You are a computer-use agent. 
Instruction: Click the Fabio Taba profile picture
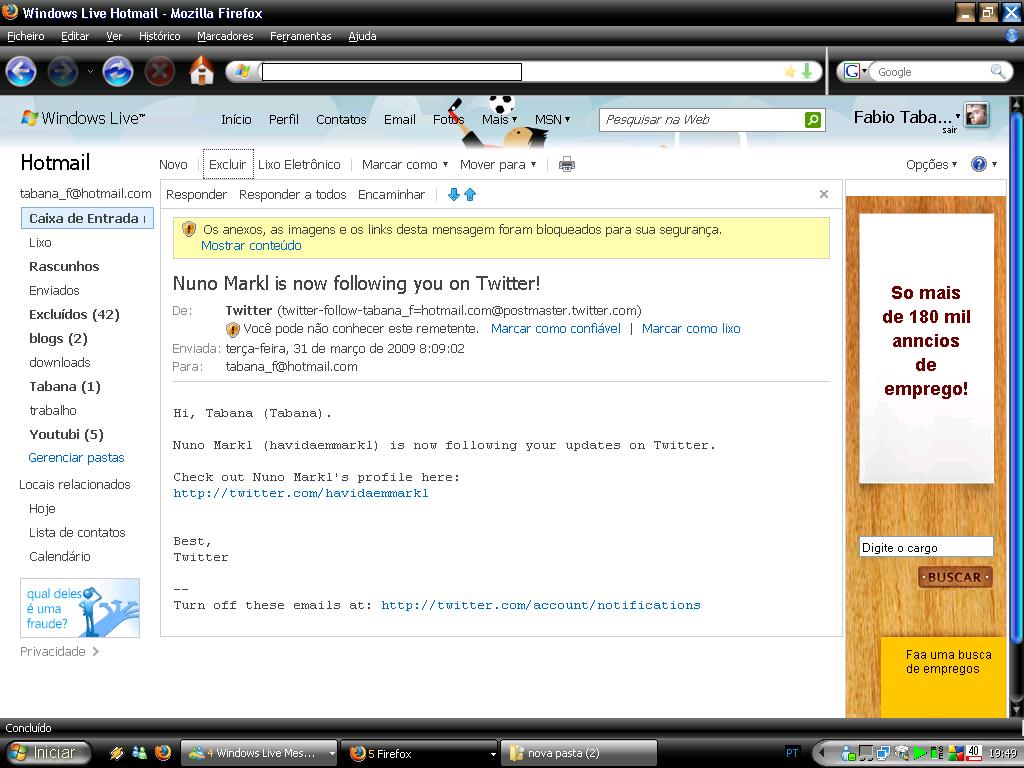click(x=976, y=115)
